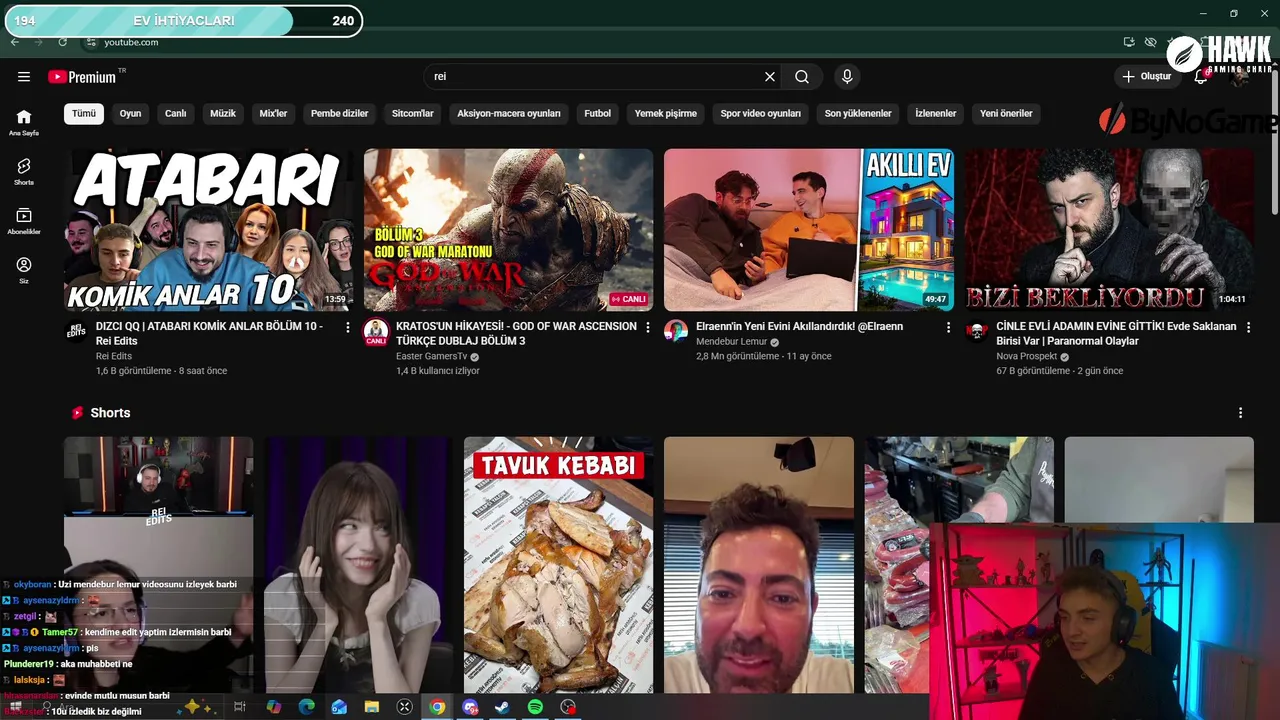Play the God of War Maratonu thumbnail
The height and width of the screenshot is (720, 1280).
[x=508, y=230]
